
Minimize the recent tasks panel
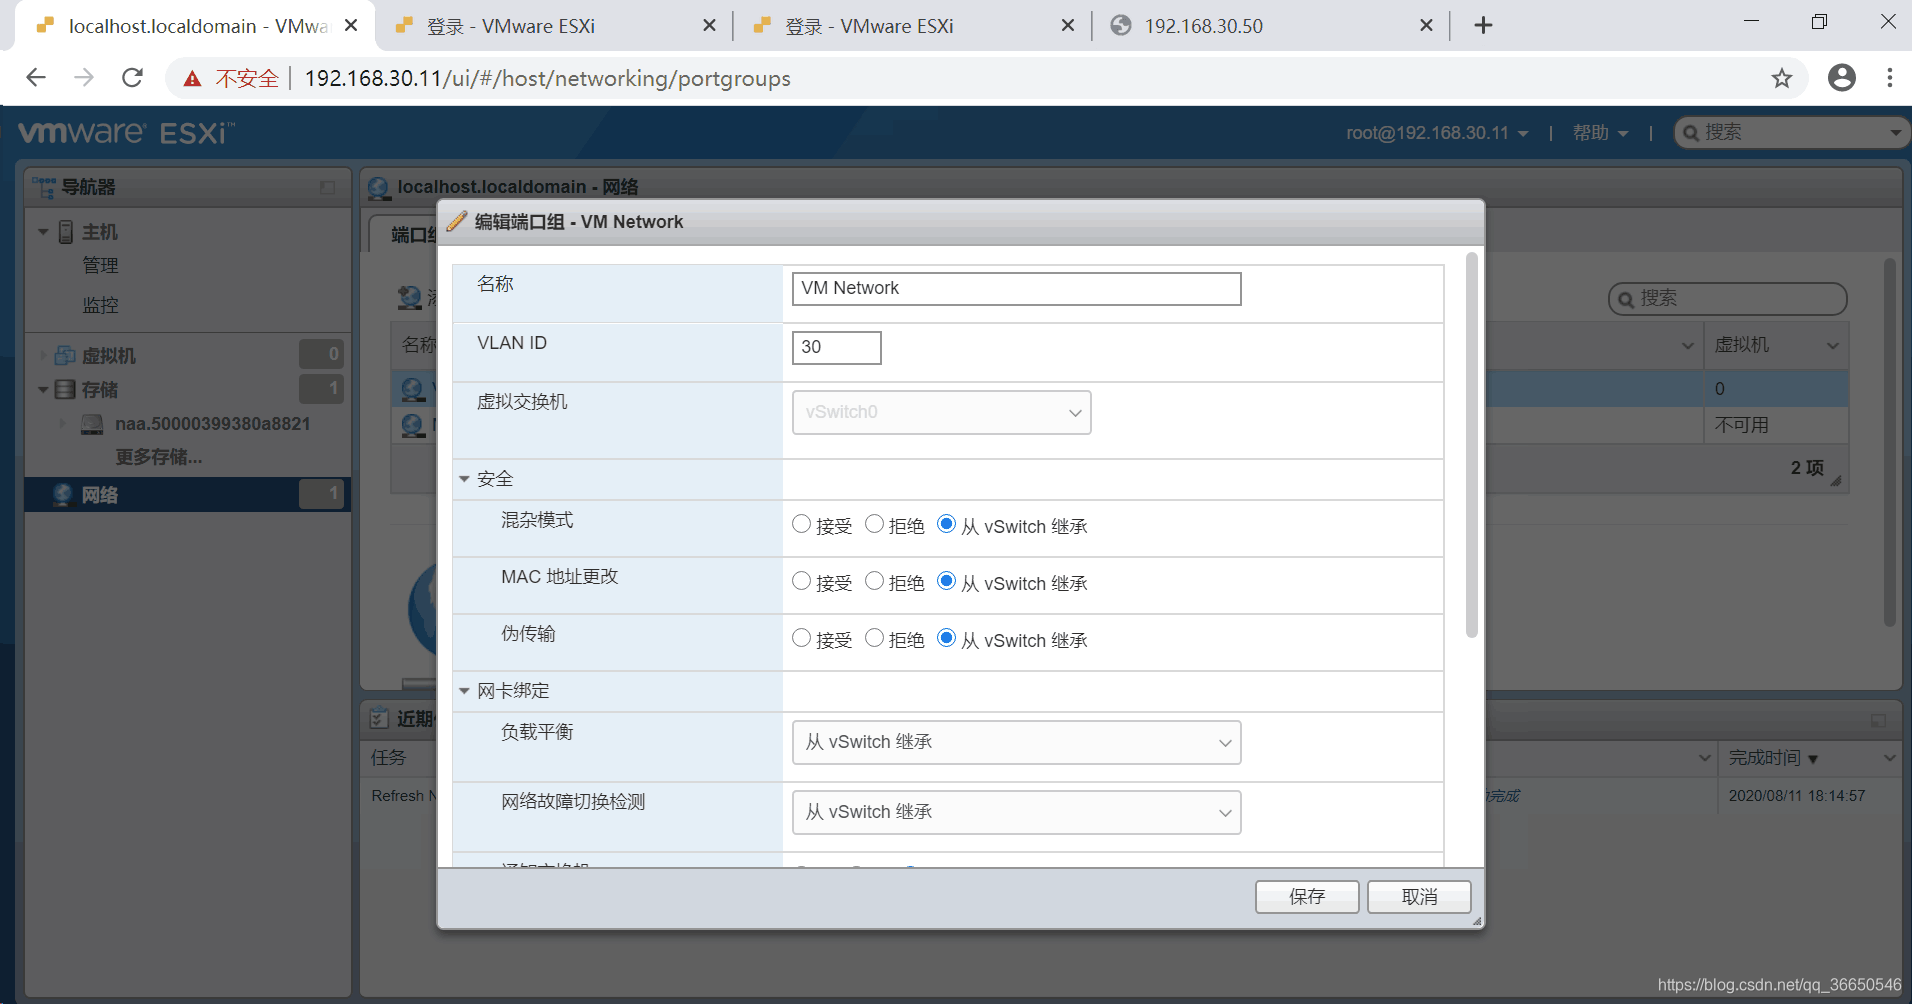tap(1878, 721)
